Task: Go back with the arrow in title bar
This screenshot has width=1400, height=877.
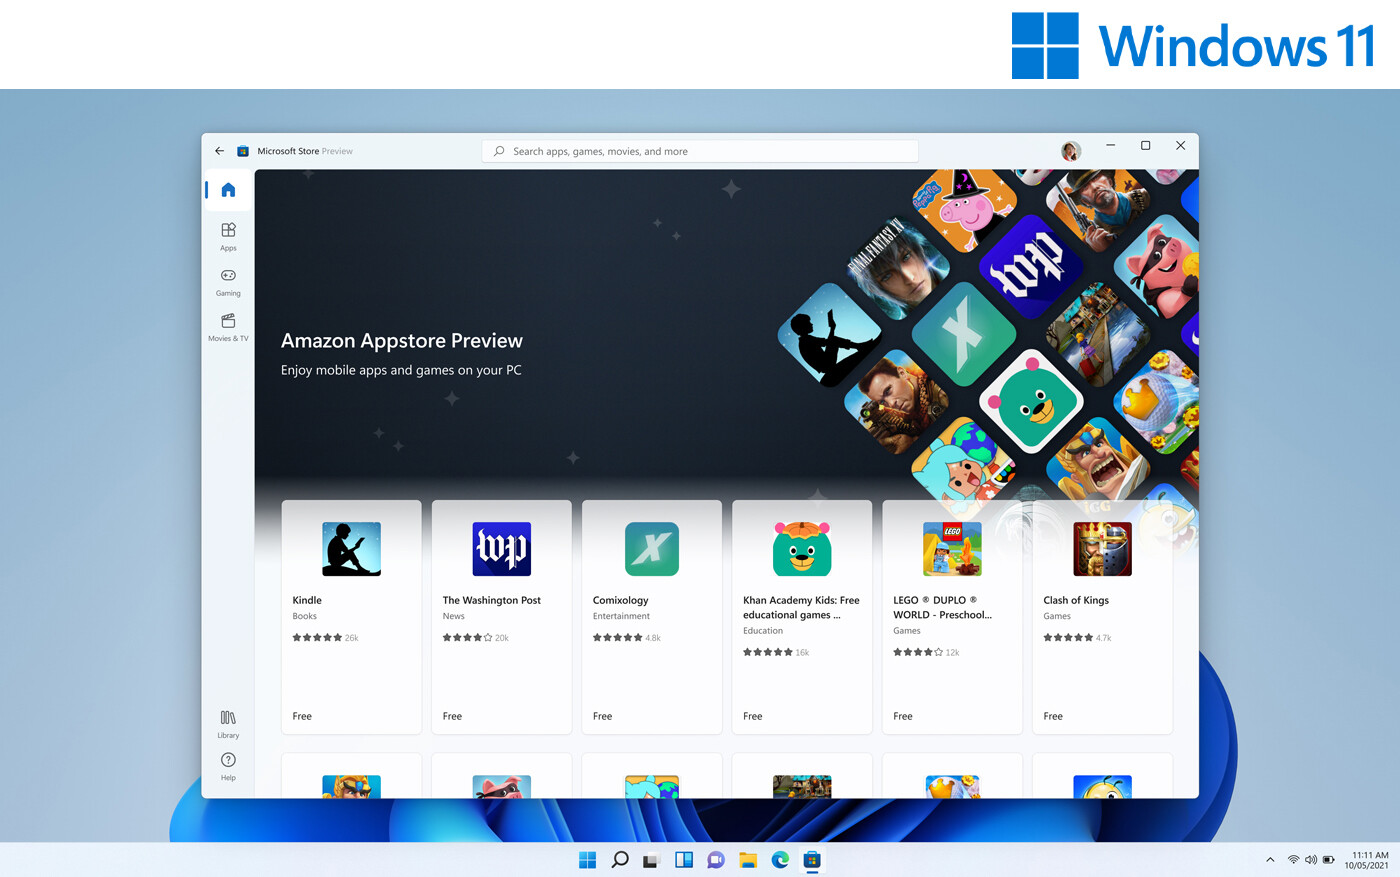Action: pos(219,151)
